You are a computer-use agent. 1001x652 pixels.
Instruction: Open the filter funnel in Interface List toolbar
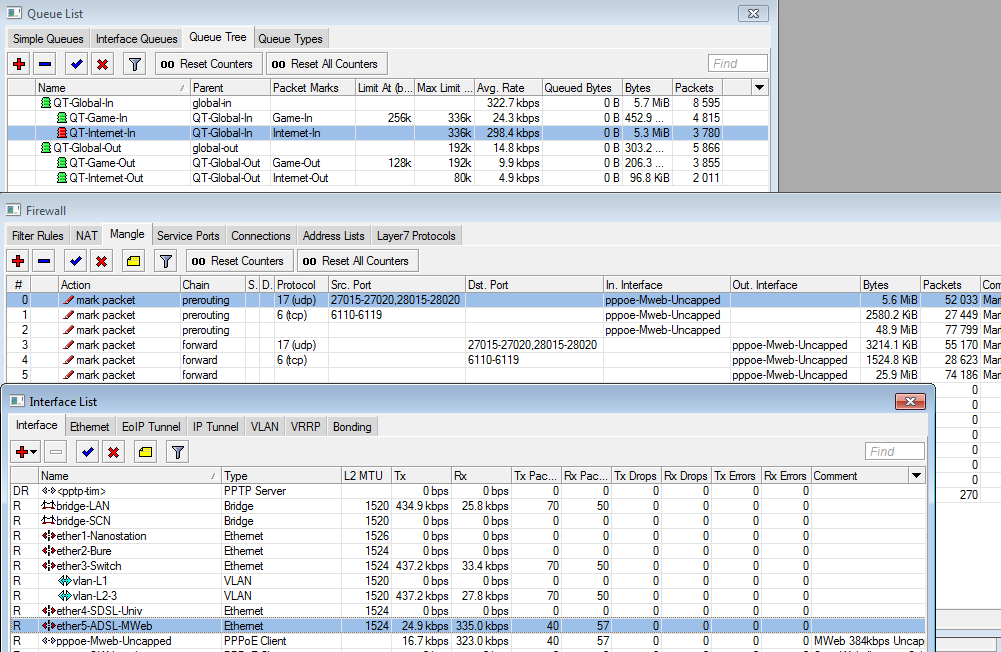(177, 452)
